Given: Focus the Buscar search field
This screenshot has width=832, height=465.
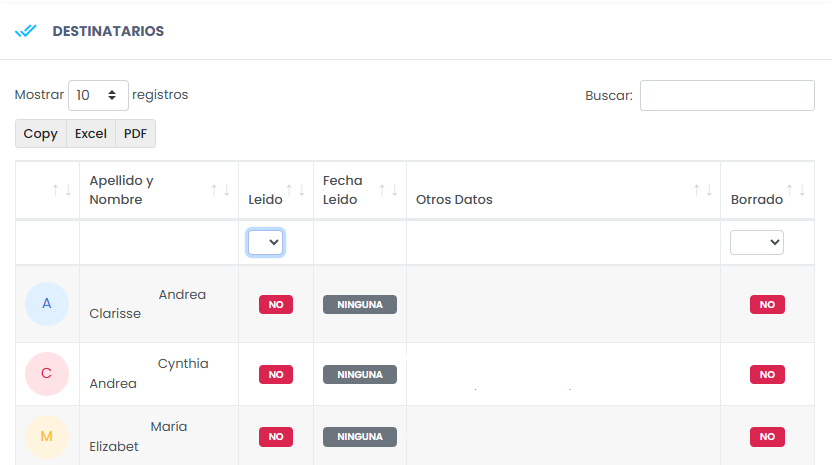Looking at the screenshot, I should point(727,96).
